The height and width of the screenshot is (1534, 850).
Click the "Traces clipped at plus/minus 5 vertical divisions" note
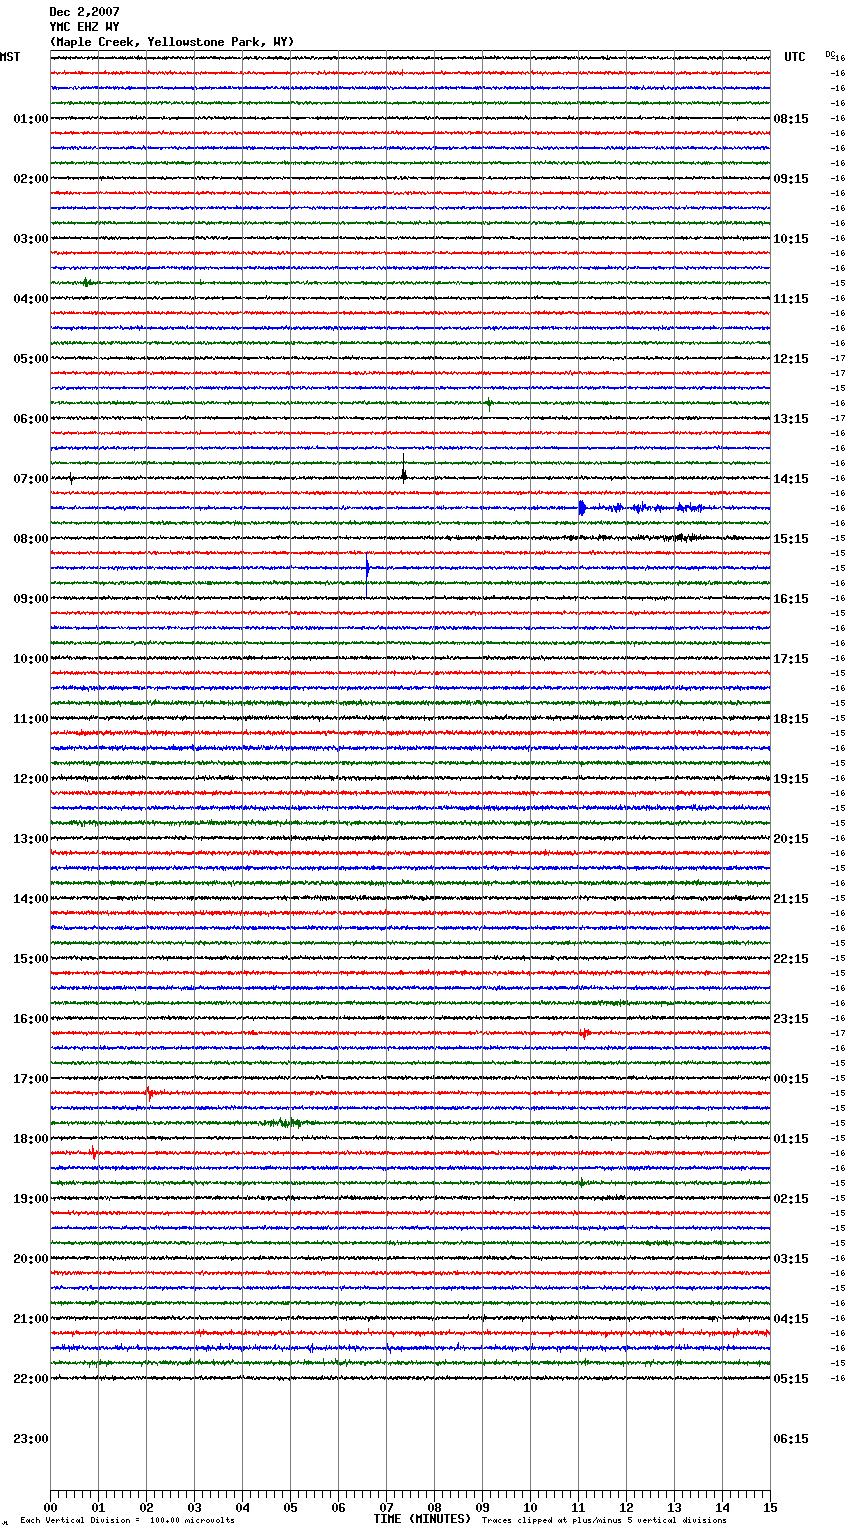pyautogui.click(x=604, y=1520)
